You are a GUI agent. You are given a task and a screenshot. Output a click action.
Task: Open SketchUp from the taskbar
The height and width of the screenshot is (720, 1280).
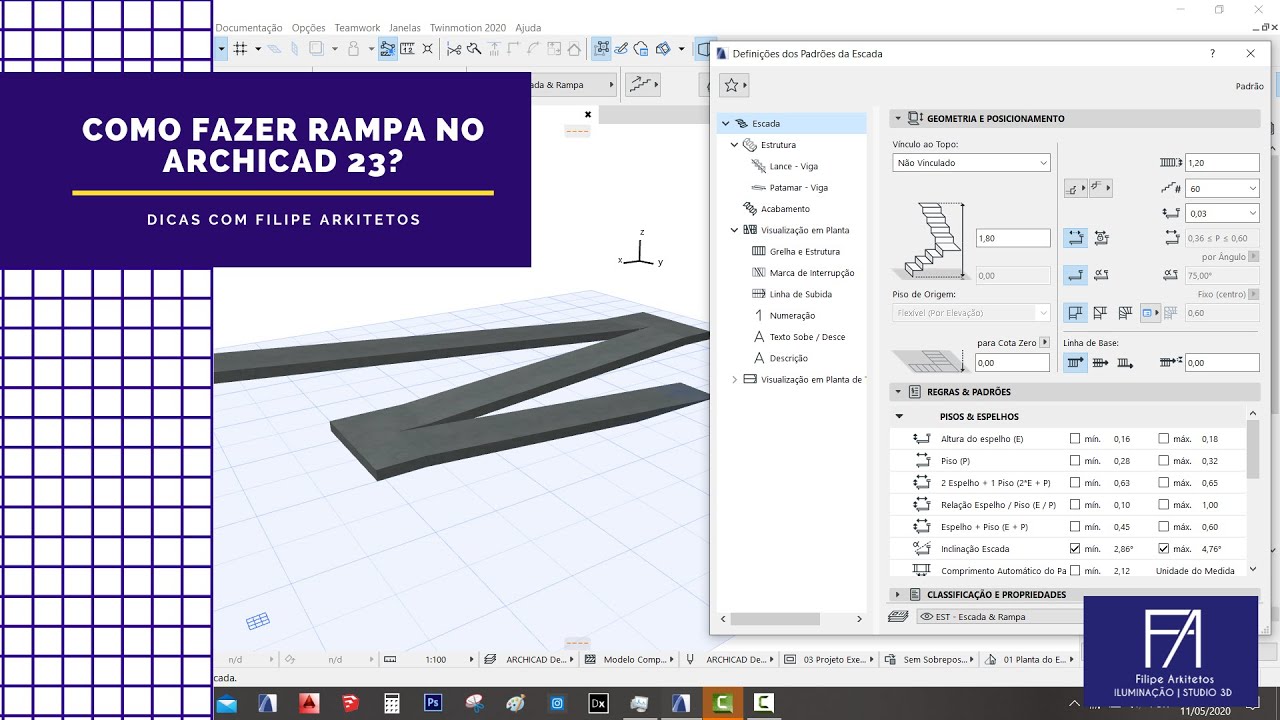(349, 703)
